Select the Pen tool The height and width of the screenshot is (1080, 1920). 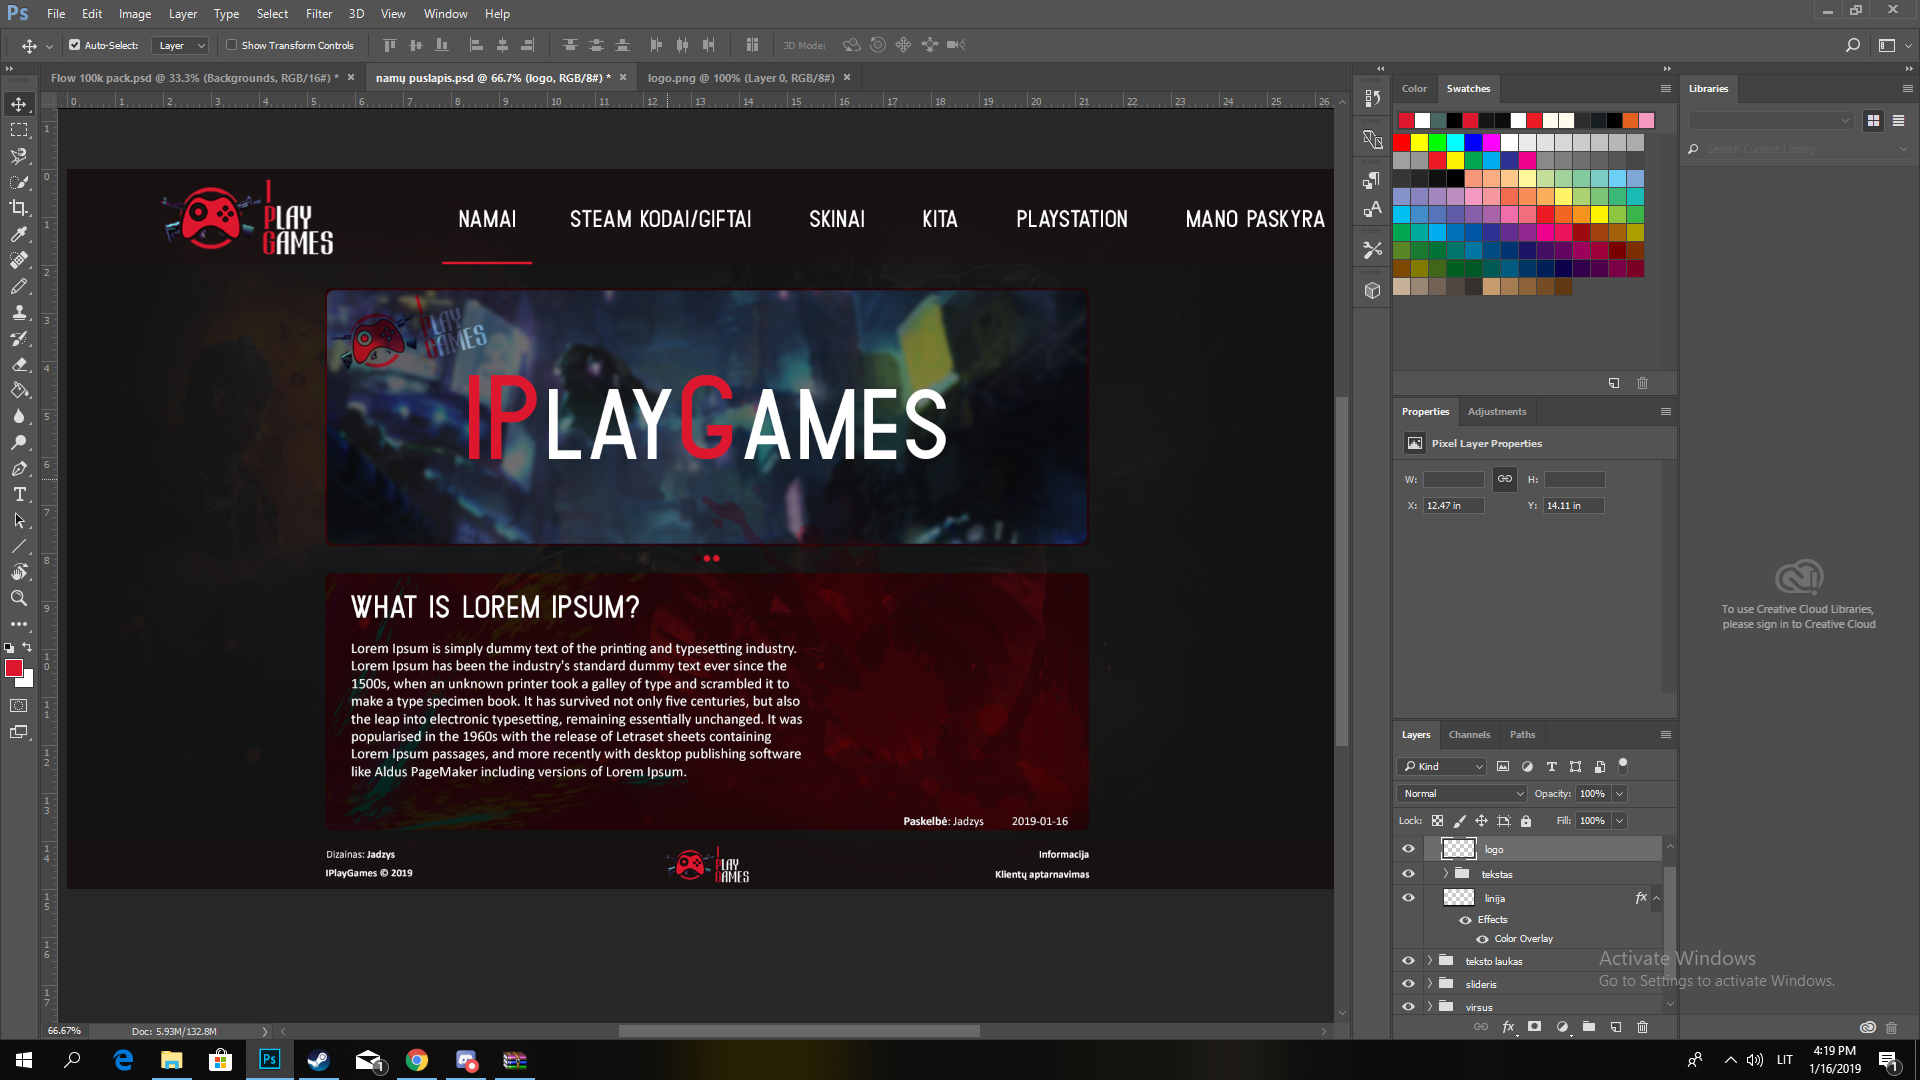point(19,468)
